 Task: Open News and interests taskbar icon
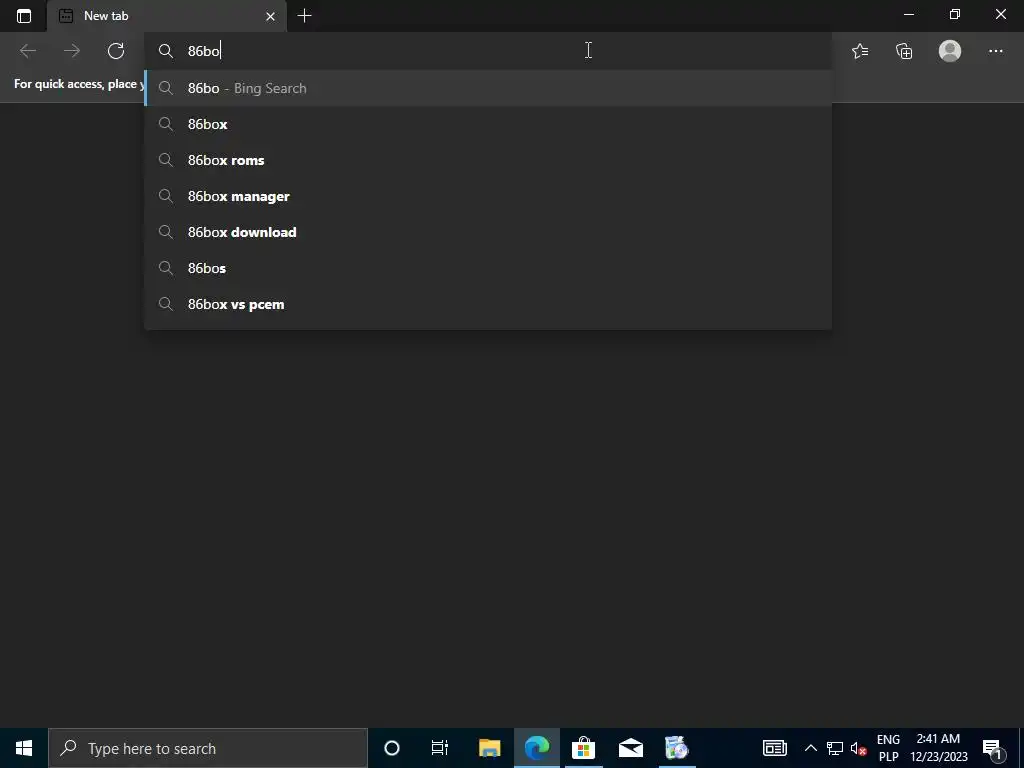[775, 748]
